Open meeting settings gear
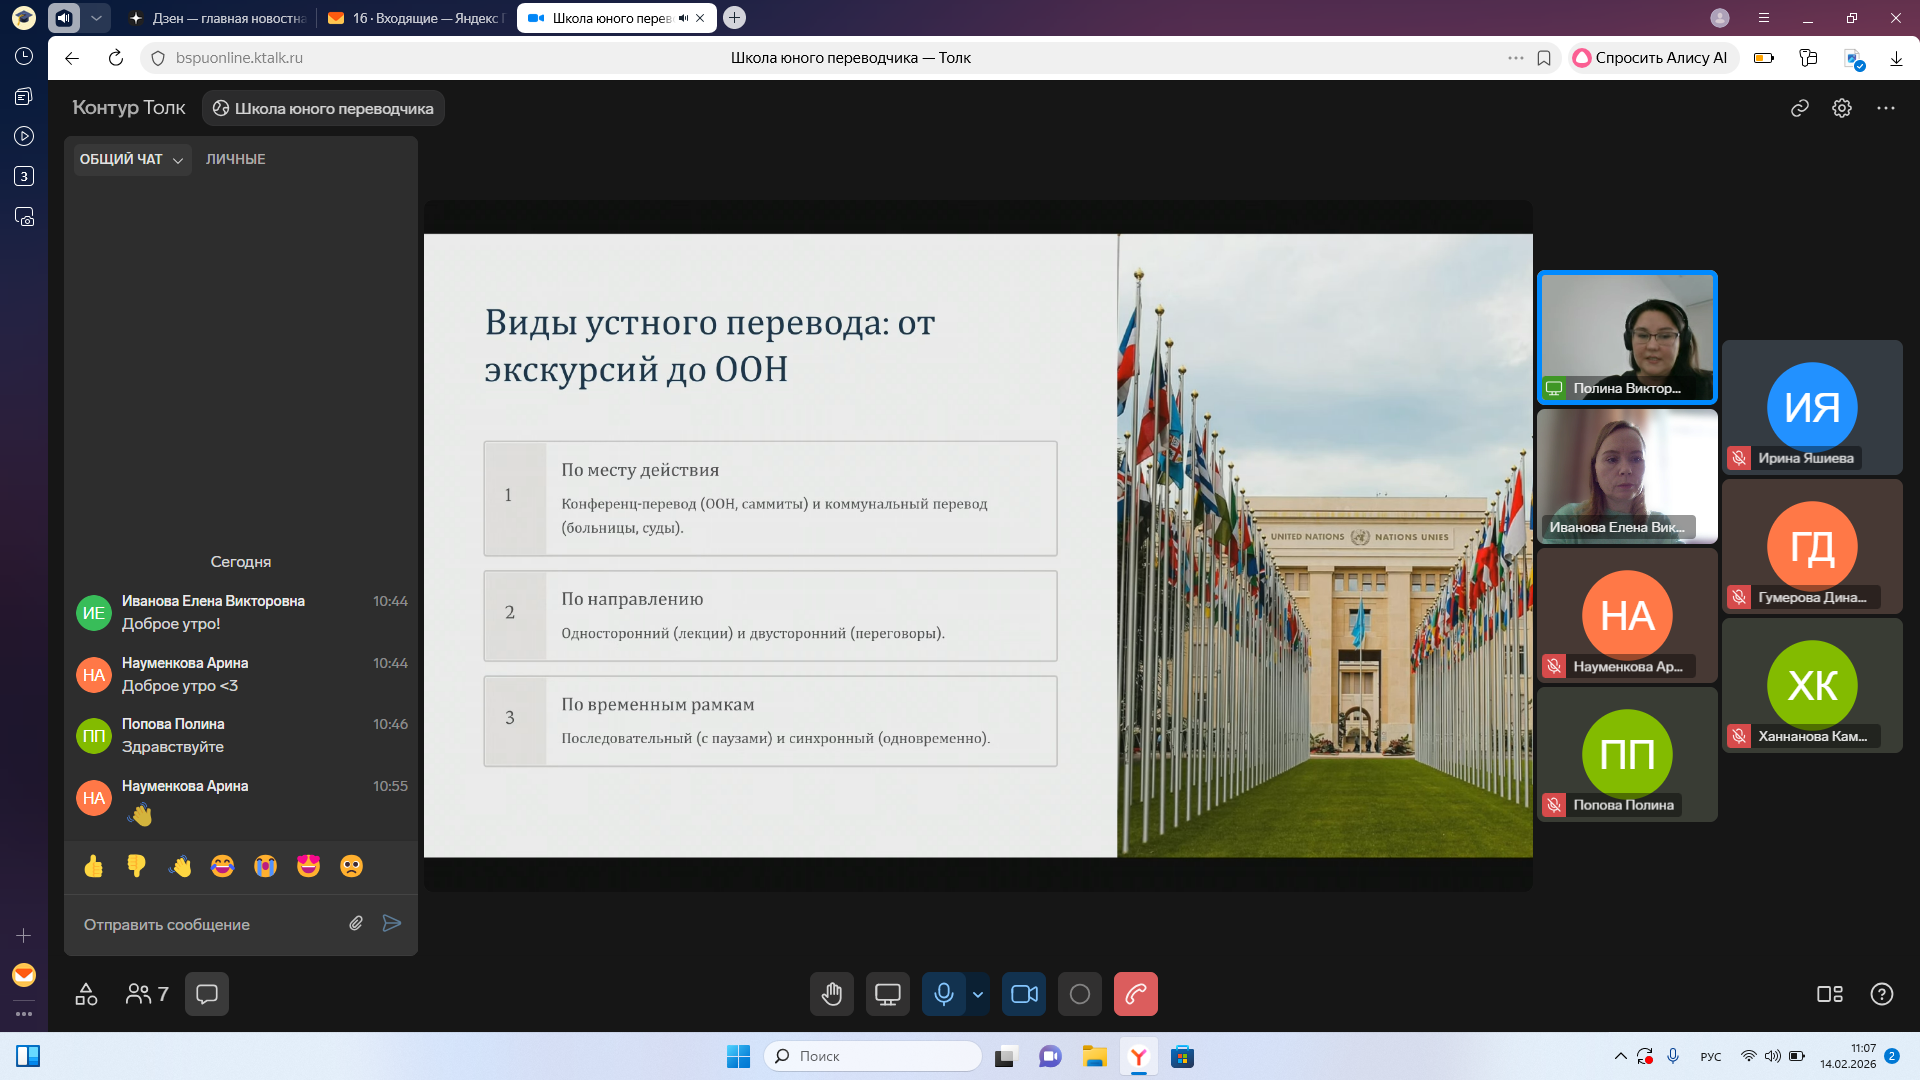 coord(1841,108)
